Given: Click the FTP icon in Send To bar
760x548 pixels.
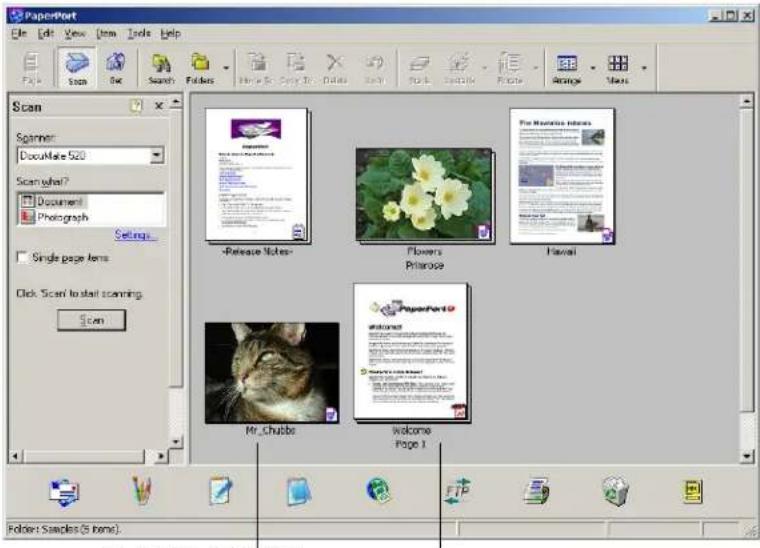Looking at the screenshot, I should click(458, 491).
